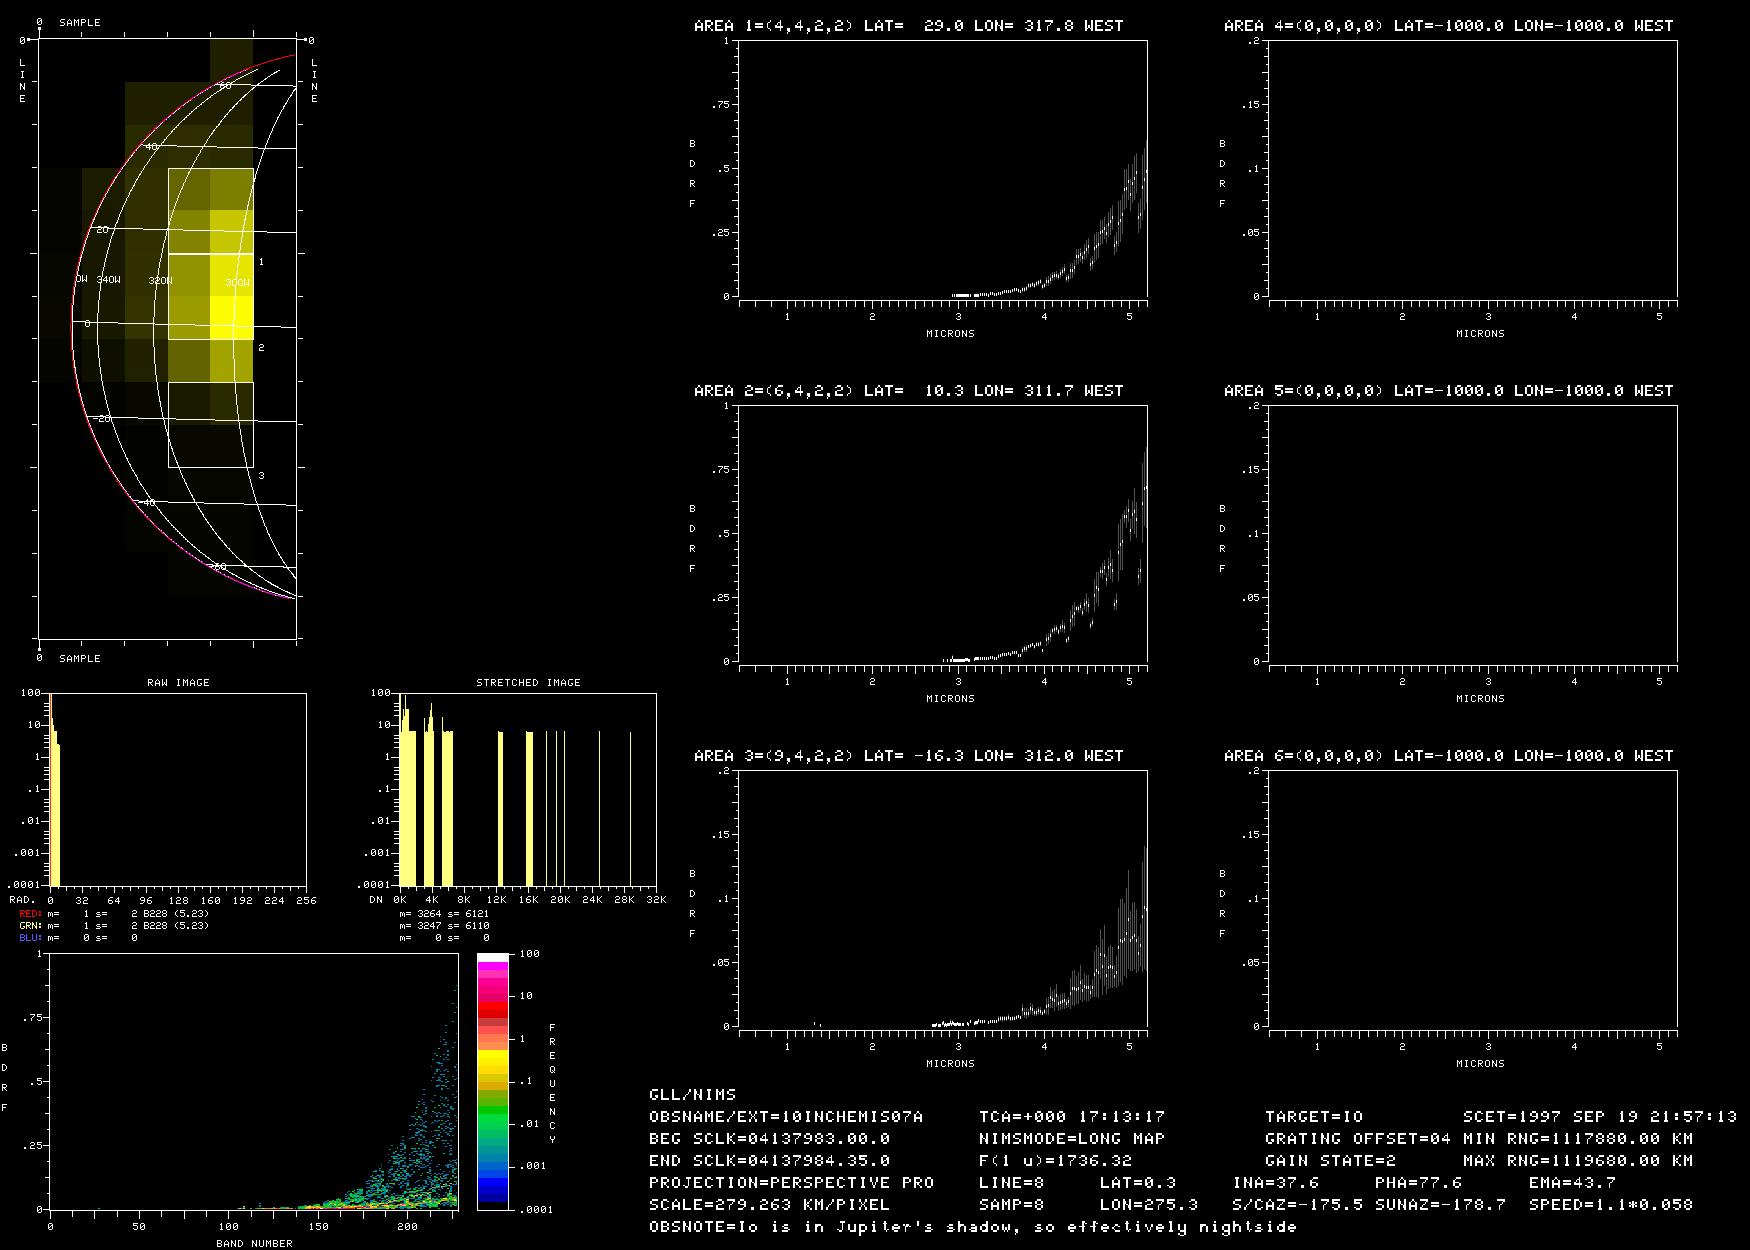Click the NIMSMODE=LONG MAP text

pyautogui.click(x=1071, y=1139)
